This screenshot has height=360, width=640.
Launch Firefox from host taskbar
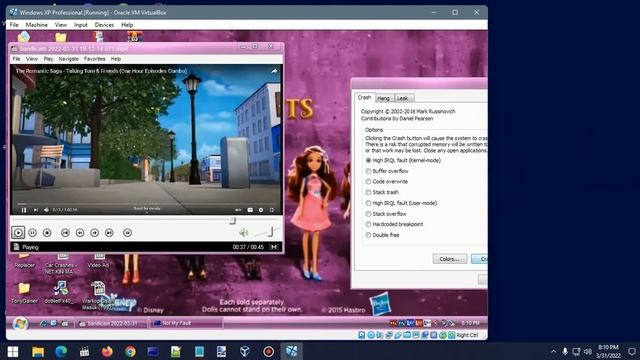click(x=107, y=352)
